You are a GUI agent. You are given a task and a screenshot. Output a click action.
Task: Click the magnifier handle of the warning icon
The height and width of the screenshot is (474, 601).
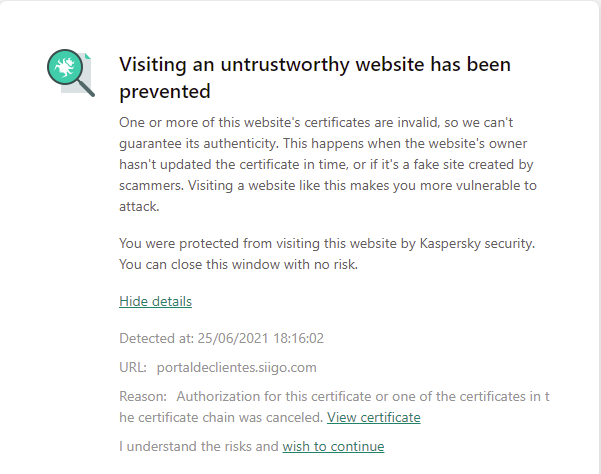[88, 90]
